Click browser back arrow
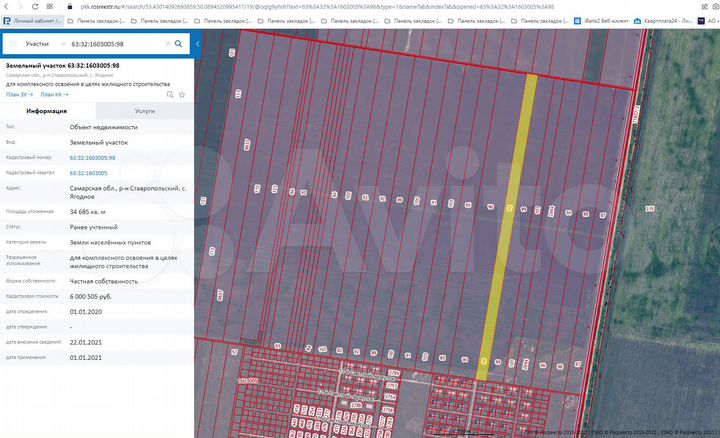The width and height of the screenshot is (720, 438). (x=8, y=5)
